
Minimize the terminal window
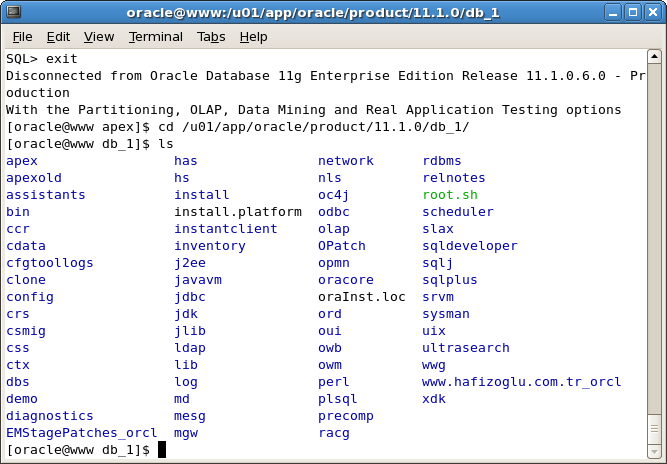point(610,12)
